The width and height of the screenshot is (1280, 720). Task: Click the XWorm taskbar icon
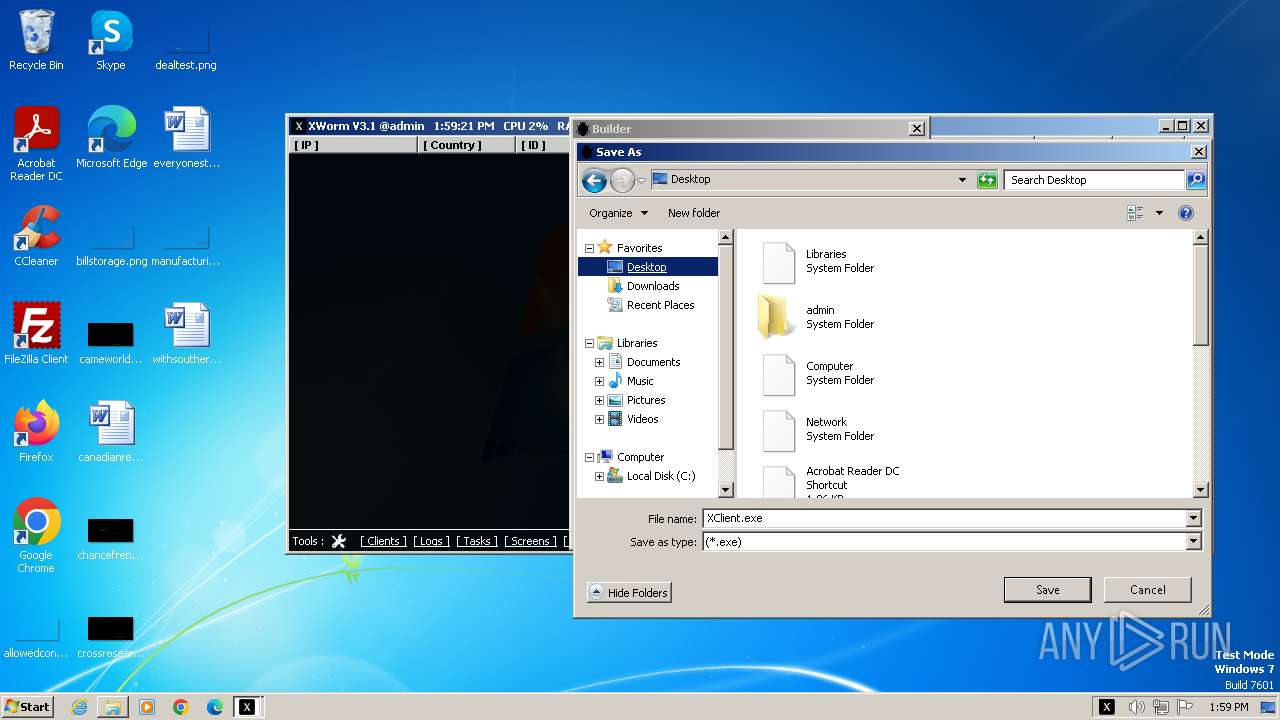click(246, 707)
